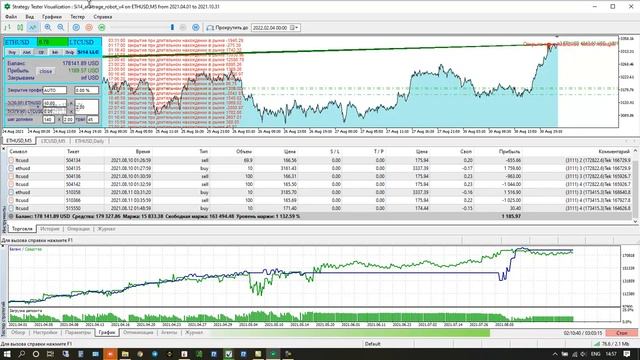Sort trades by Символ column
Image resolution: width=640 pixels, height=360 pixels.
pos(18,151)
